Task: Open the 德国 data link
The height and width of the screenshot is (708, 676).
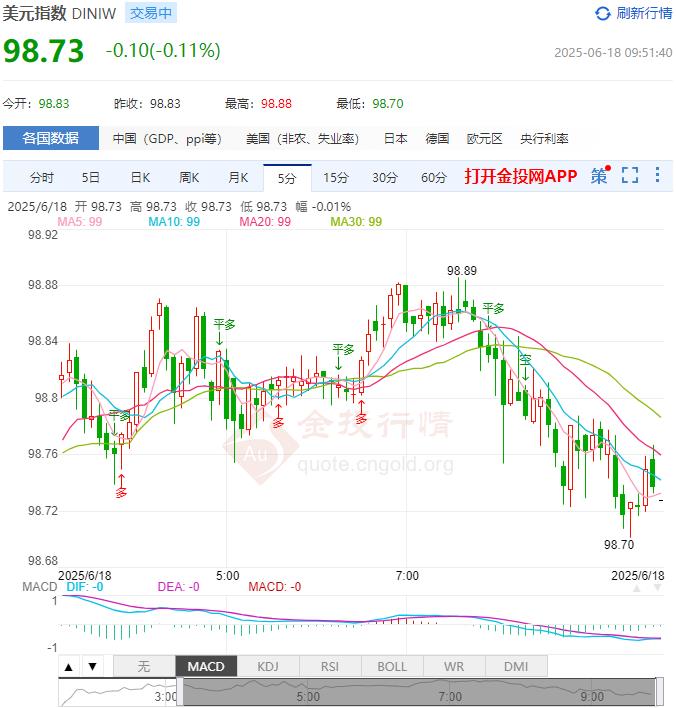Action: coord(437,139)
